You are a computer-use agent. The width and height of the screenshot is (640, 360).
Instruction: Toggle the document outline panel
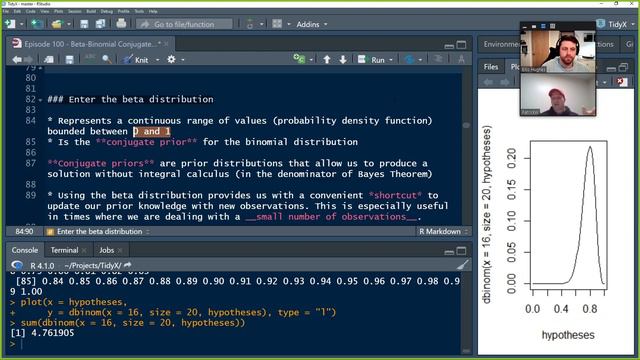click(x=438, y=59)
